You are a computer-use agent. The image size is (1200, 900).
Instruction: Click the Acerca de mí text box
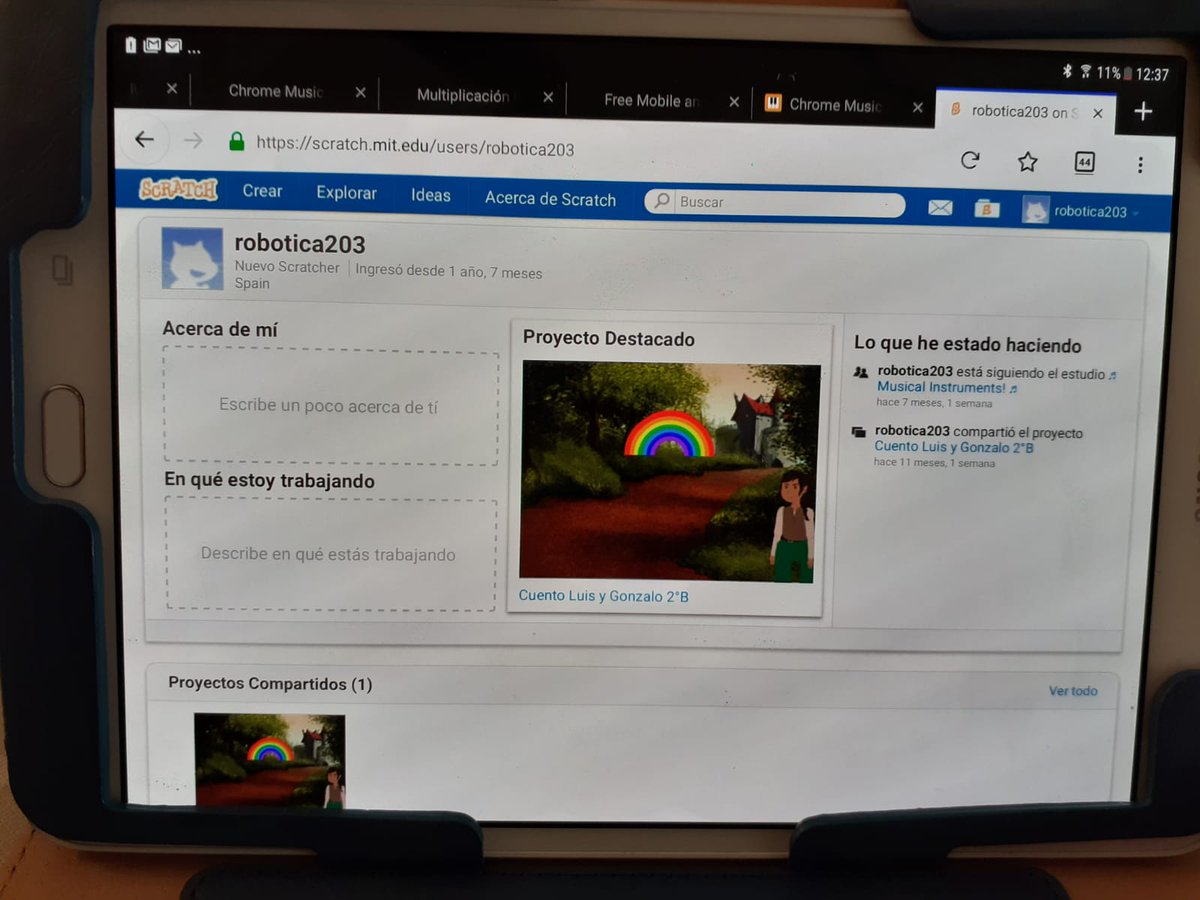point(330,407)
